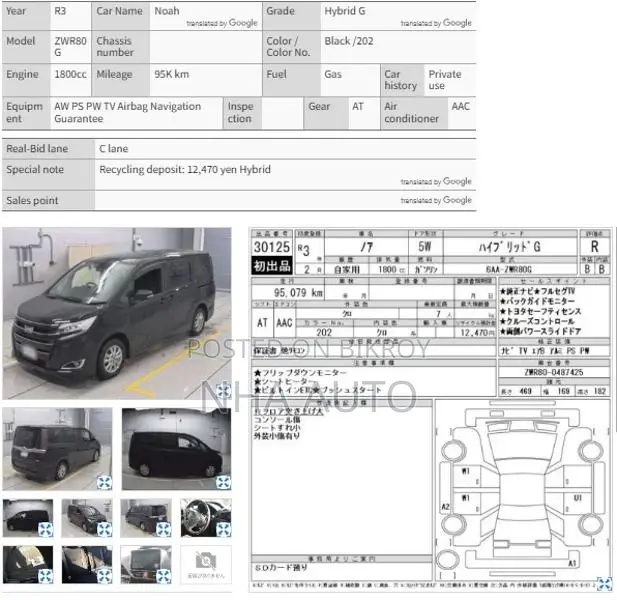Select the Year value 'R3'
The image size is (617, 600).
point(60,11)
